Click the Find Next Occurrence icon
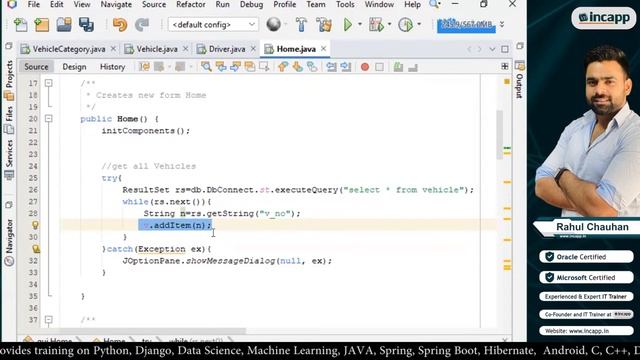 236,67
